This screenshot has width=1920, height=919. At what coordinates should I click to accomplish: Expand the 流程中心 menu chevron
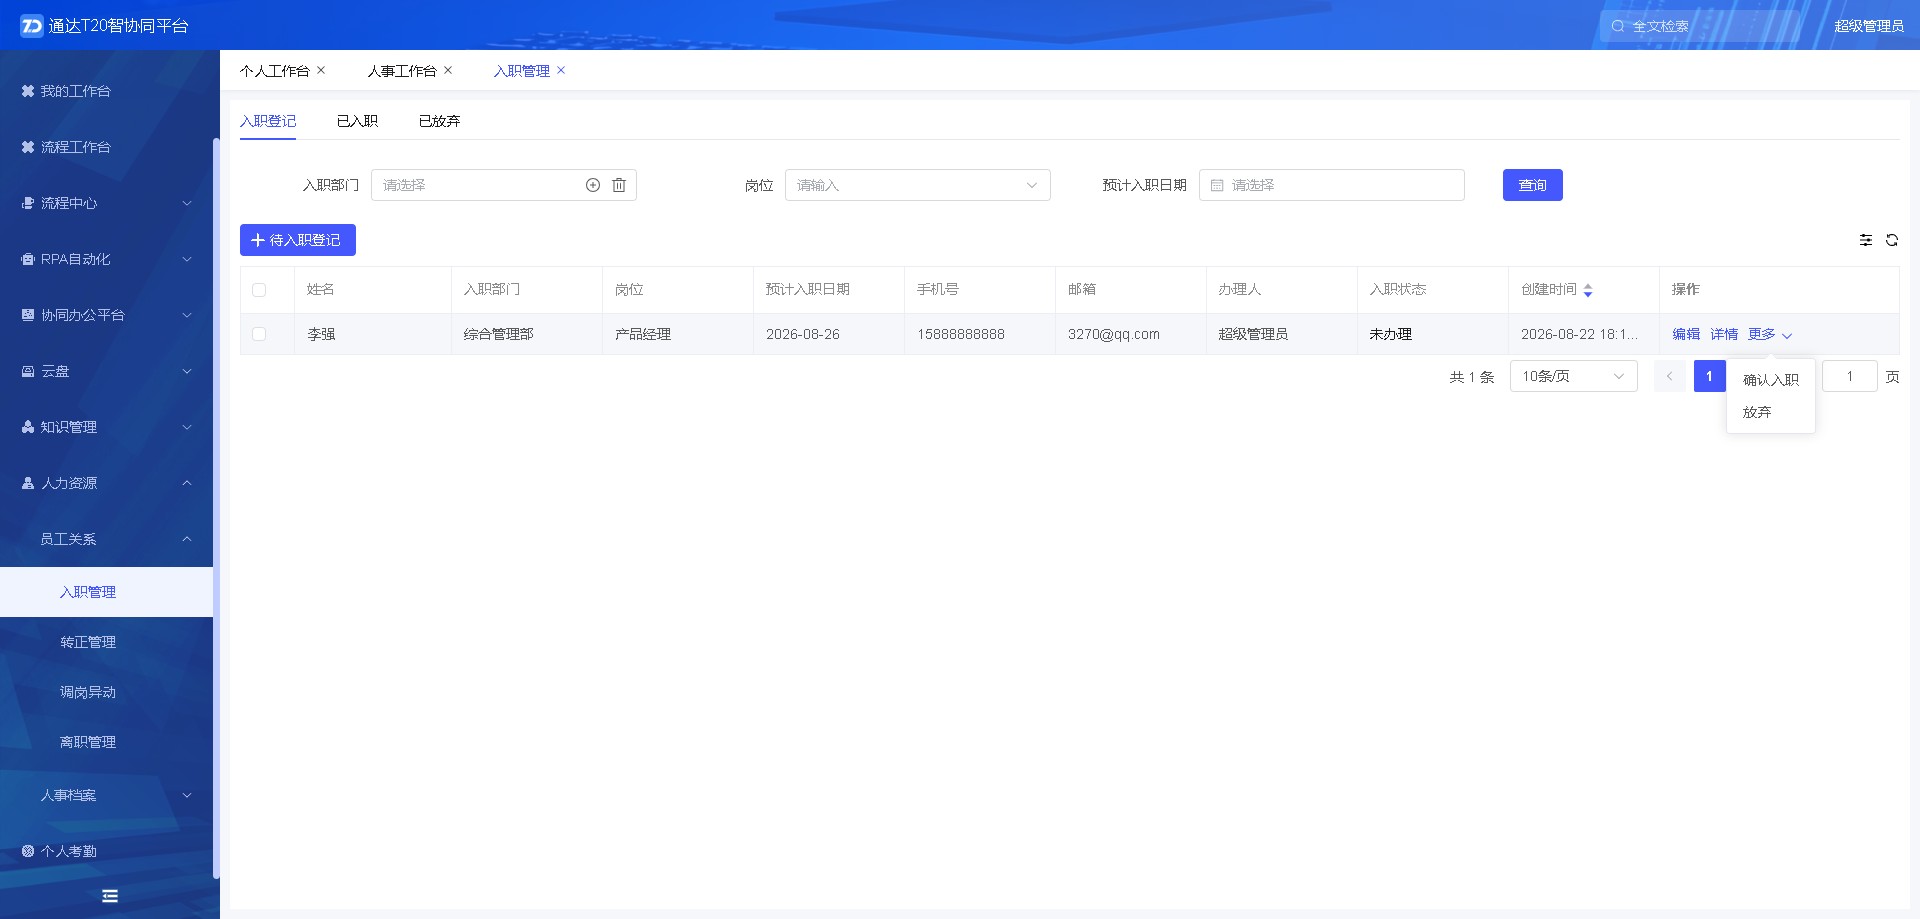click(x=187, y=203)
